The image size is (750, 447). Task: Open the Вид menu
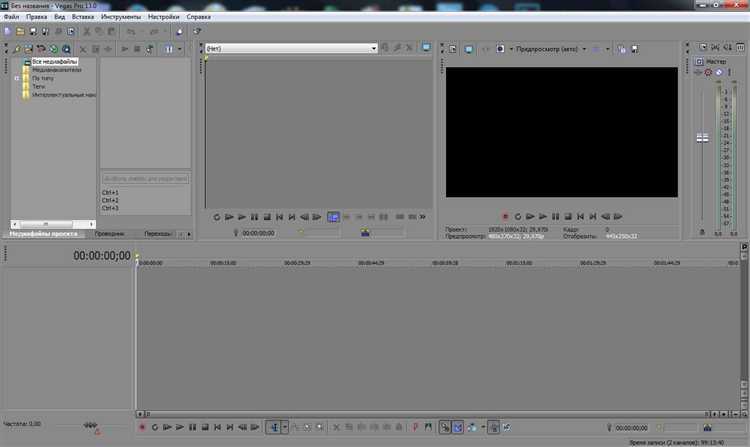pyautogui.click(x=59, y=17)
